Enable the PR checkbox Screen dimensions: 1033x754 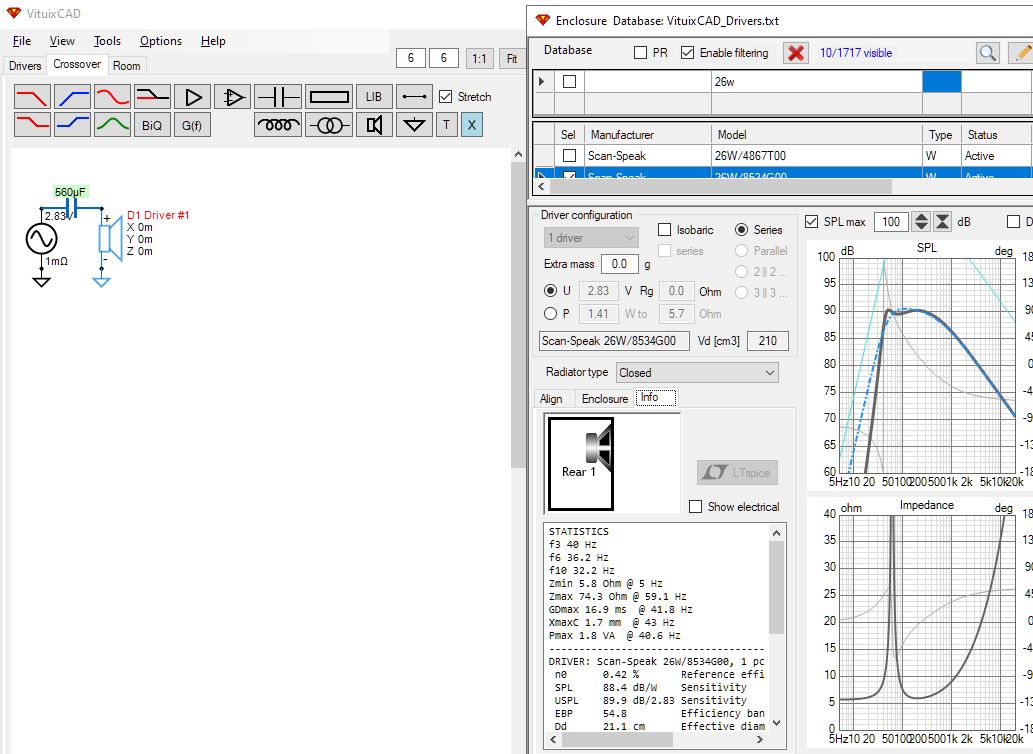point(640,53)
